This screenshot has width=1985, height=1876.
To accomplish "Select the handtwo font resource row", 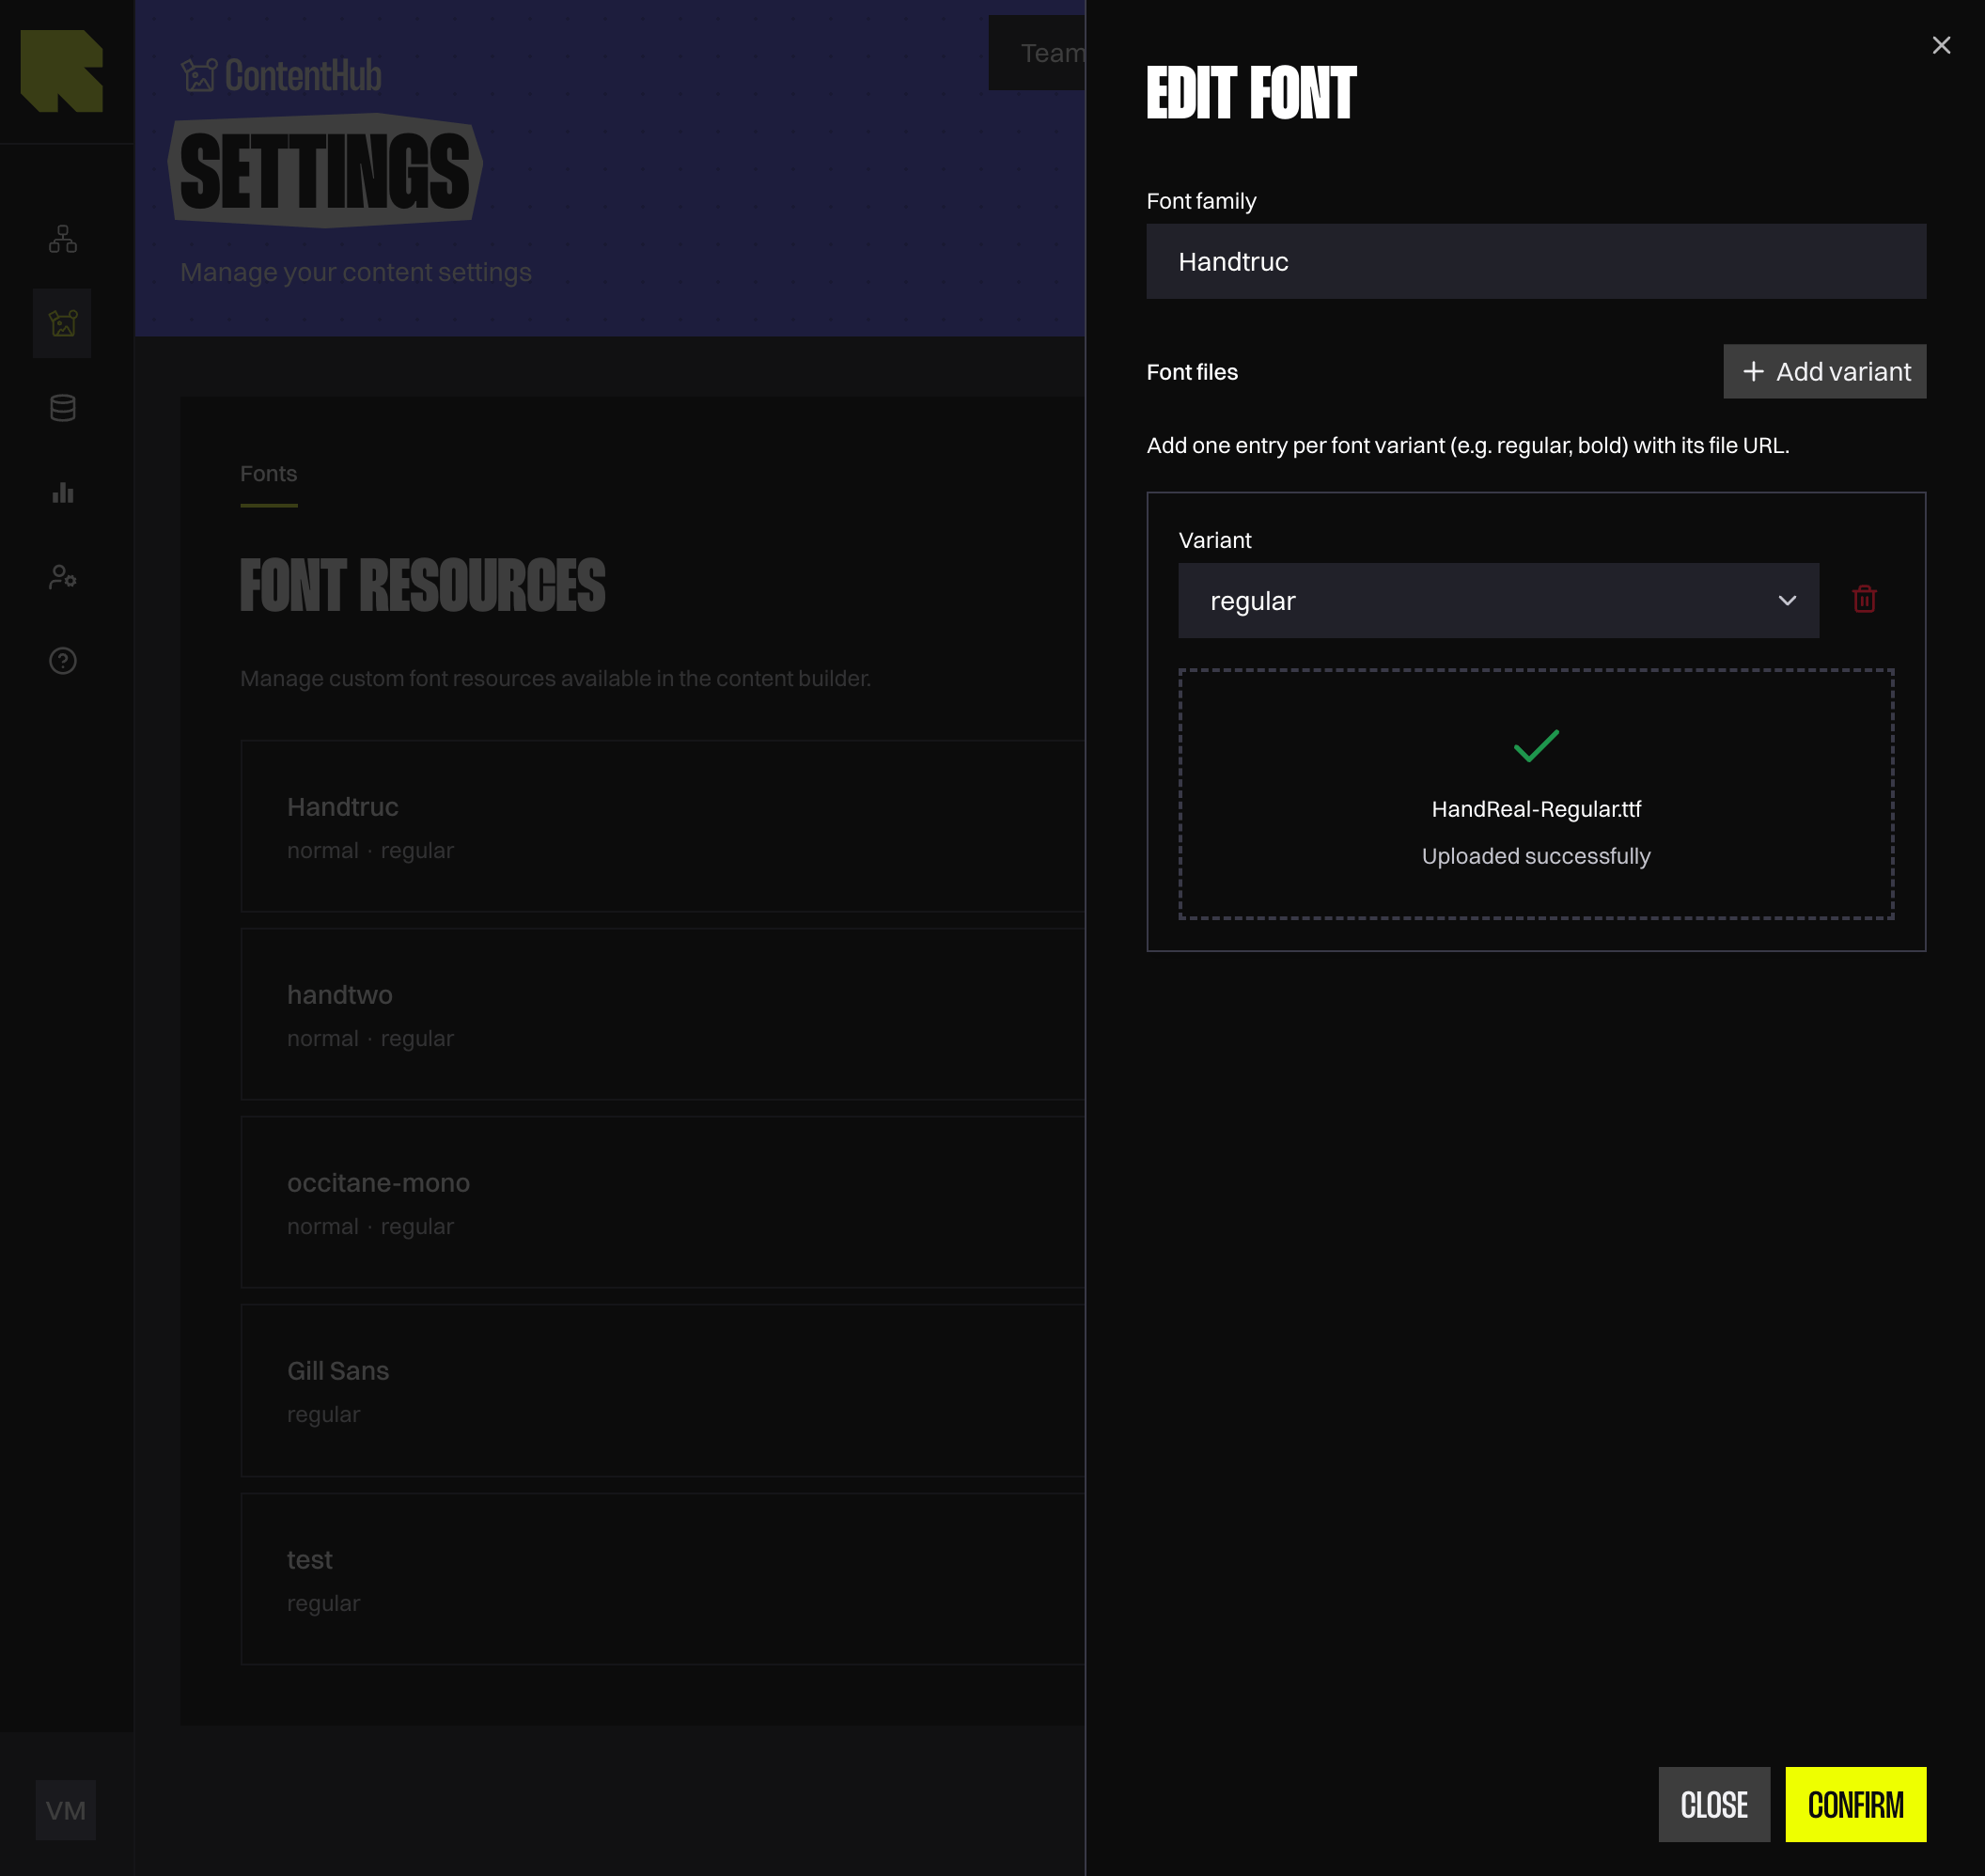I will (663, 1014).
